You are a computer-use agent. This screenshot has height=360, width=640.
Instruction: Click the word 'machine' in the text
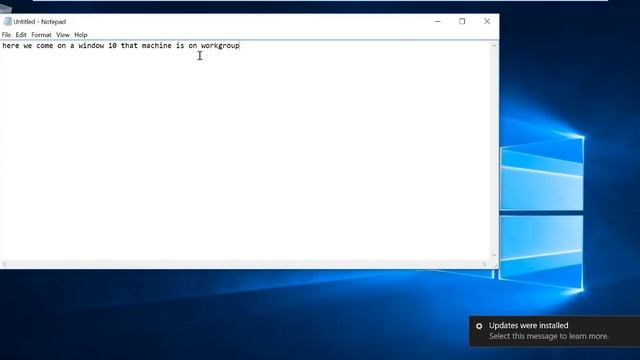coord(157,46)
